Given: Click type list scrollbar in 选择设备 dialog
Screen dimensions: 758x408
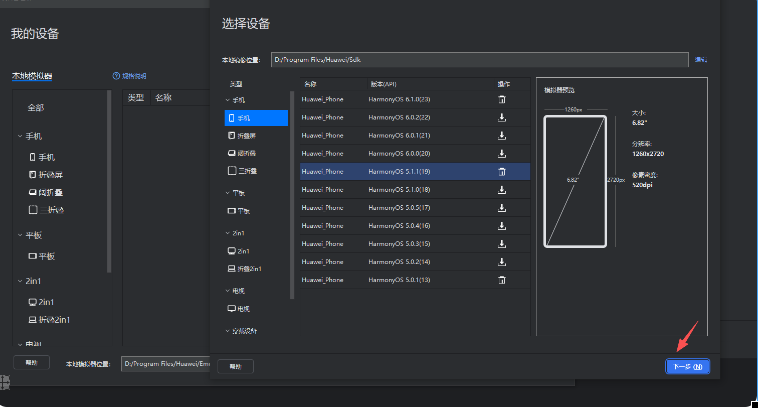Looking at the screenshot, I should [x=292, y=195].
